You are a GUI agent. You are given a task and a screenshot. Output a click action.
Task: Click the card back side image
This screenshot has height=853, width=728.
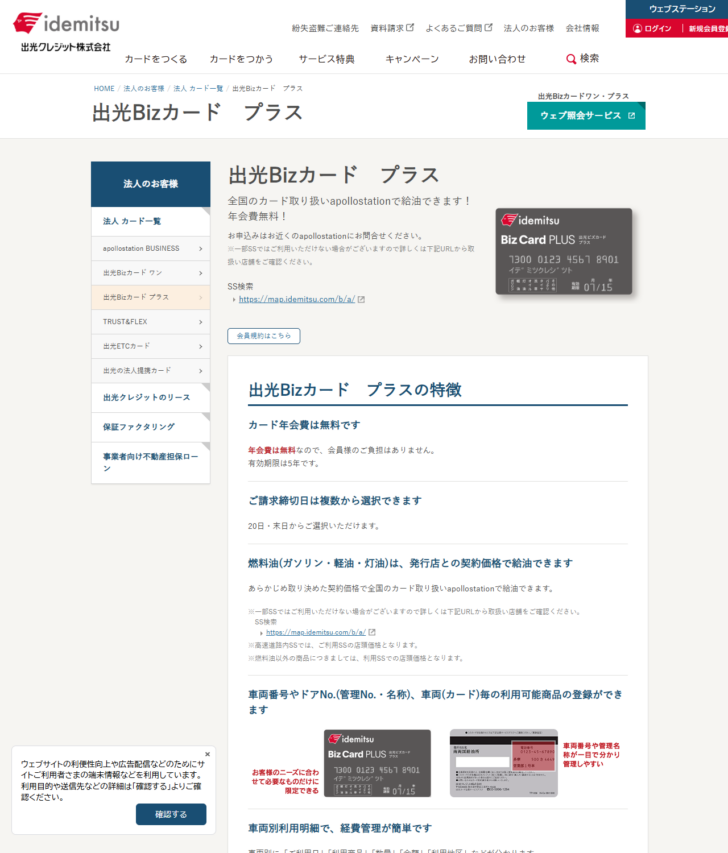click(x=504, y=763)
